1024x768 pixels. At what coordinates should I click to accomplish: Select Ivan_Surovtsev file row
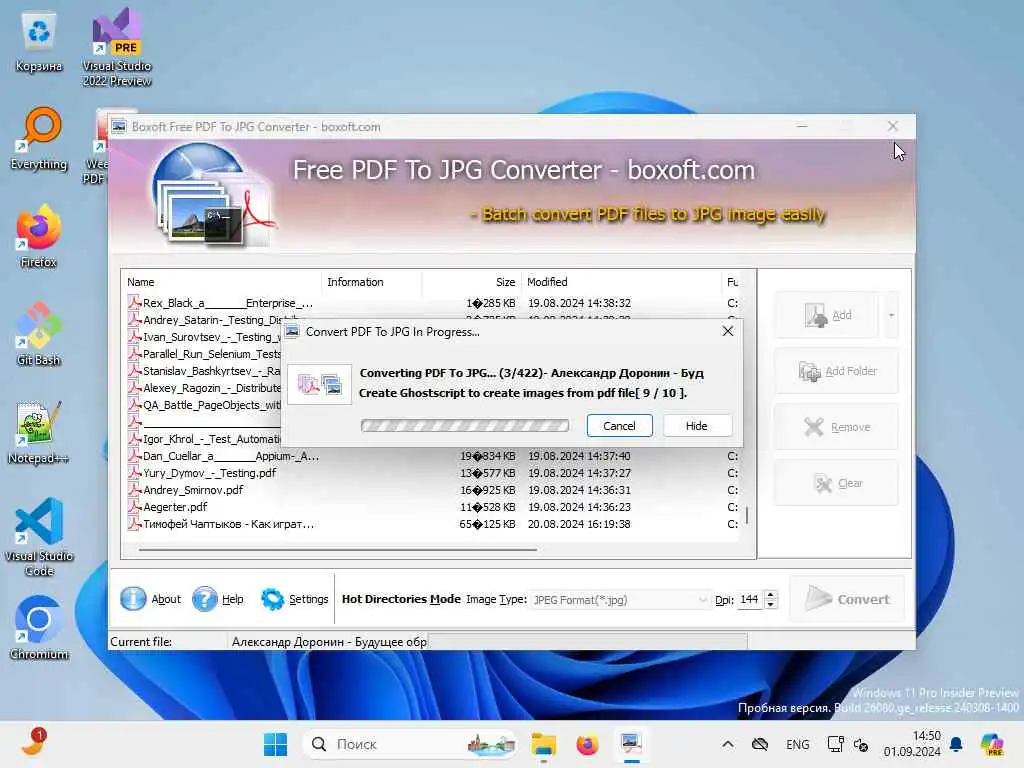click(204, 337)
